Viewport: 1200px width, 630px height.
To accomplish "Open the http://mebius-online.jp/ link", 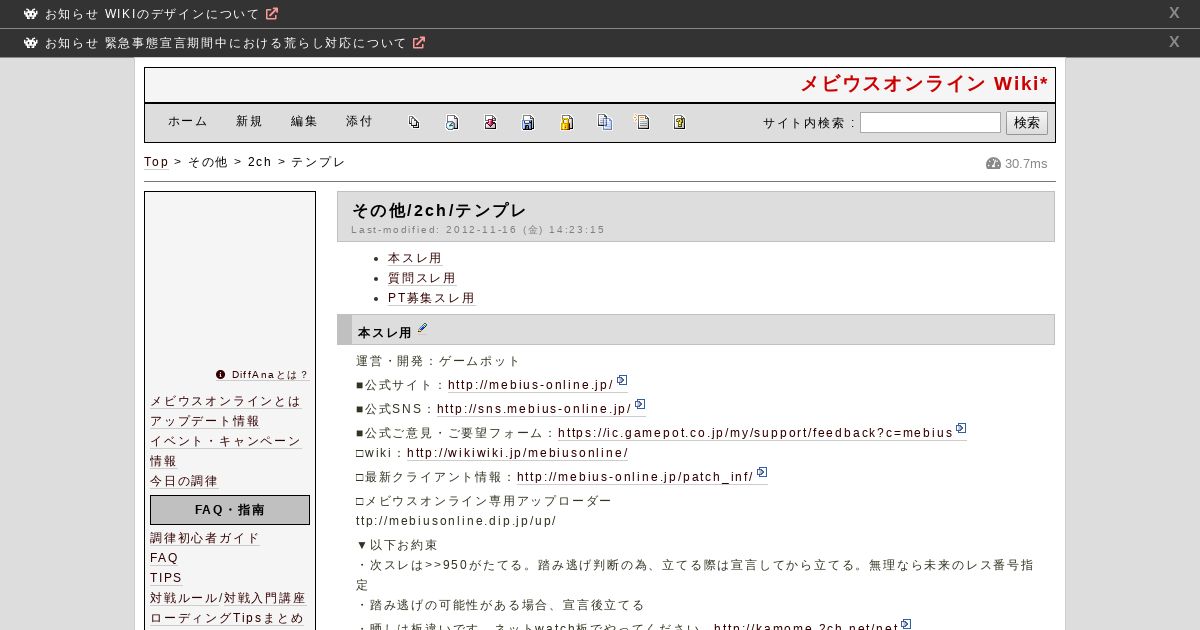I will coord(531,385).
